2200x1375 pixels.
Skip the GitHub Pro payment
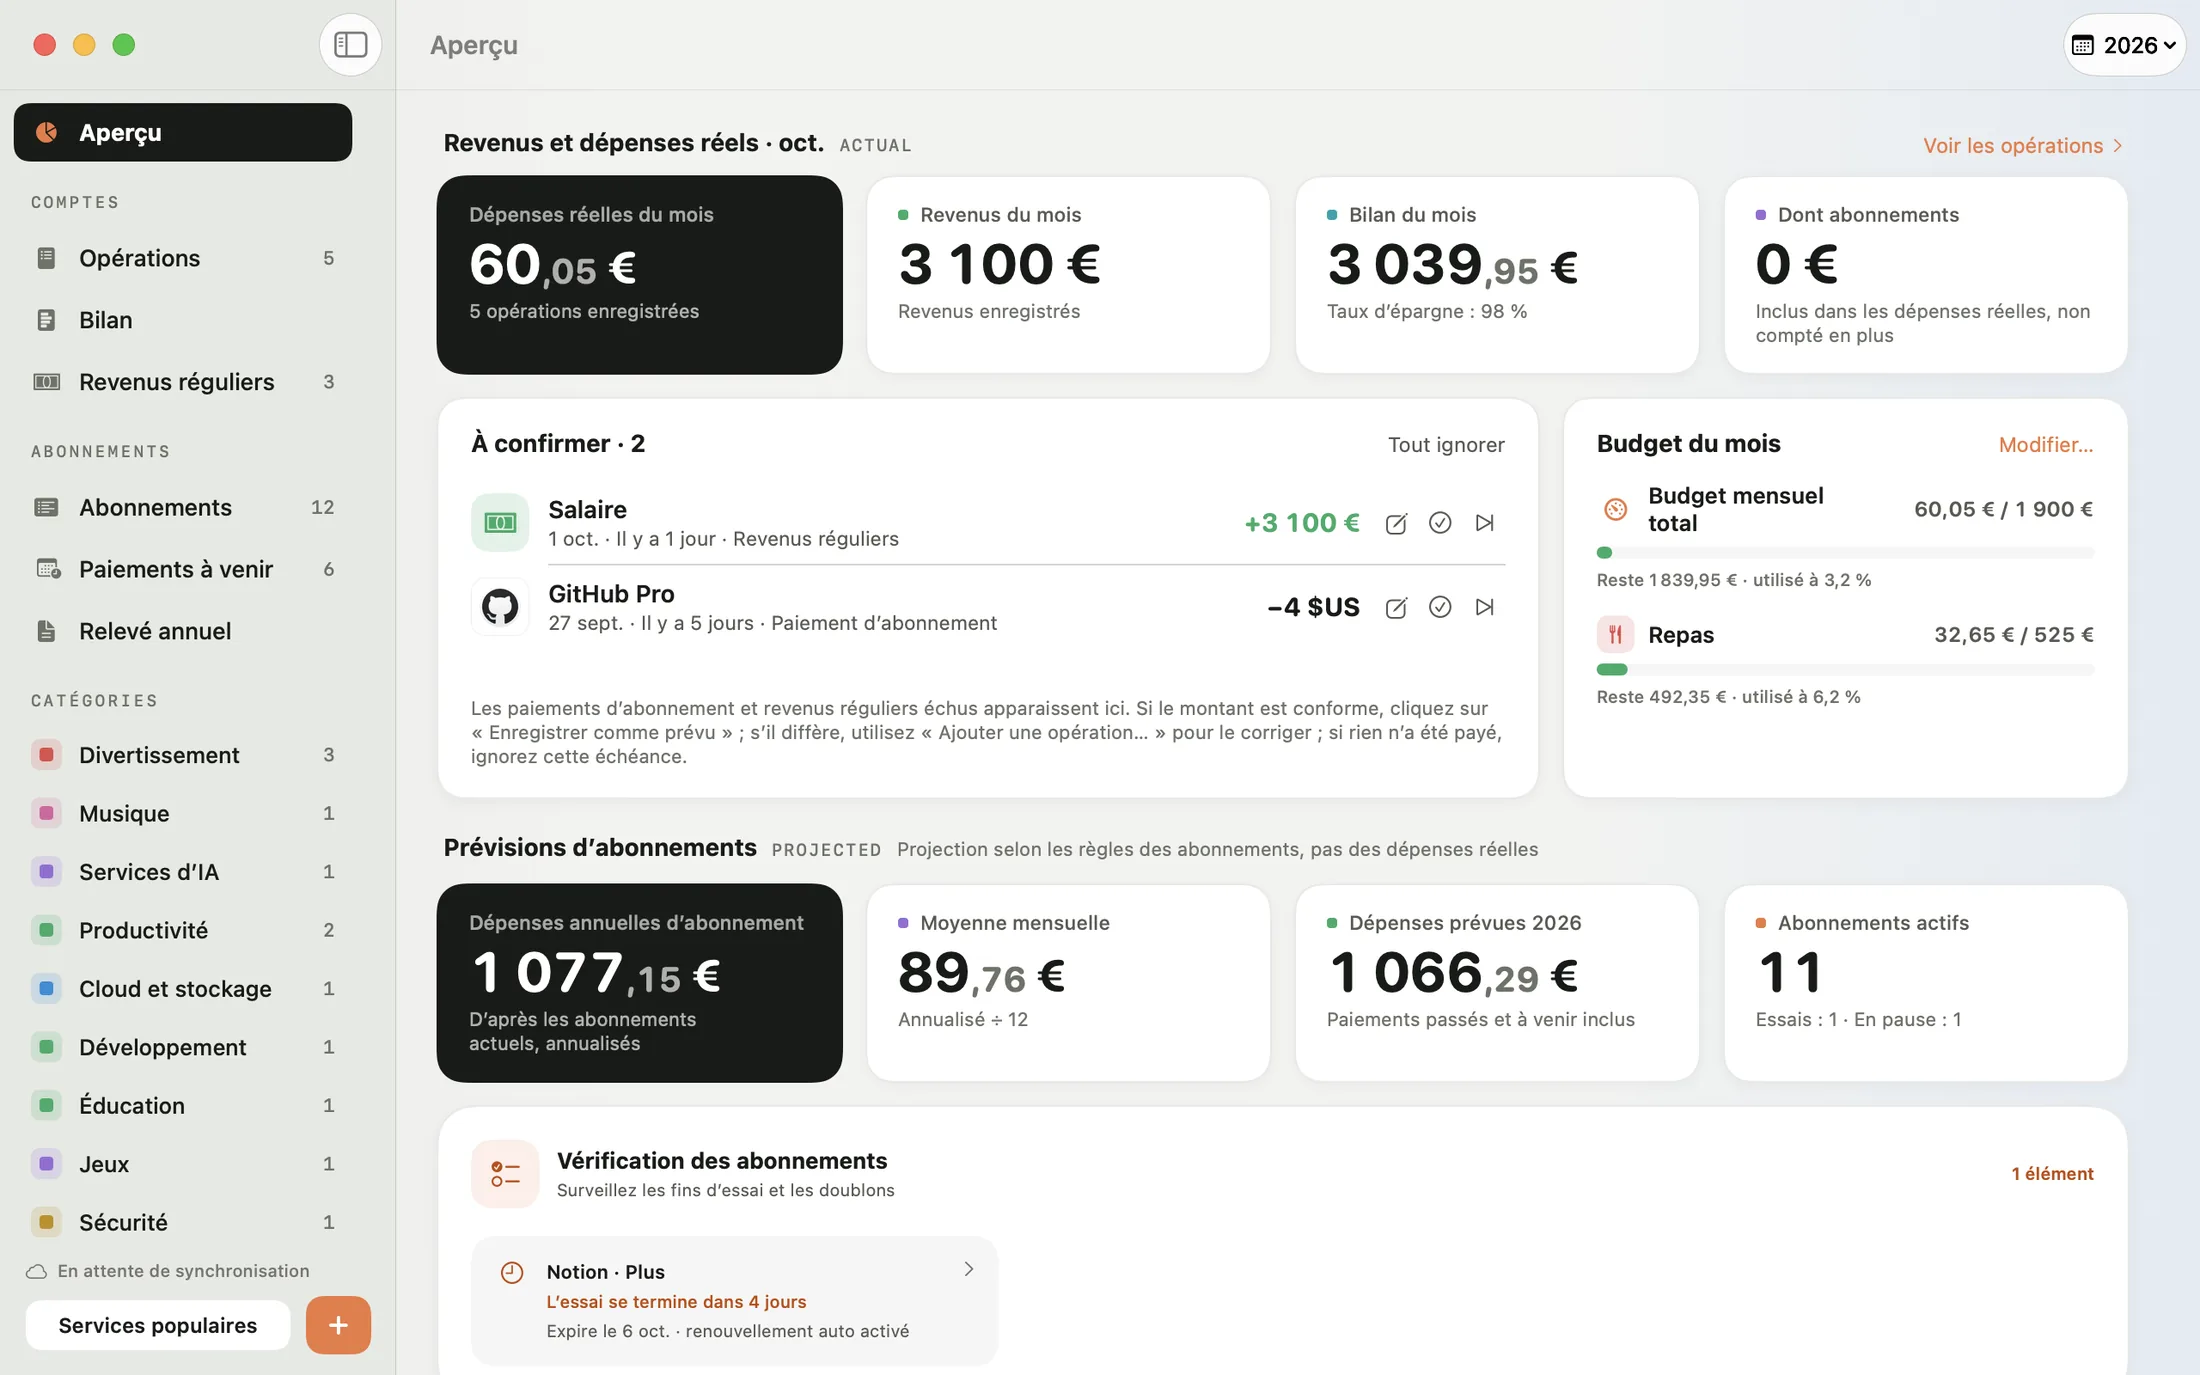(x=1485, y=607)
